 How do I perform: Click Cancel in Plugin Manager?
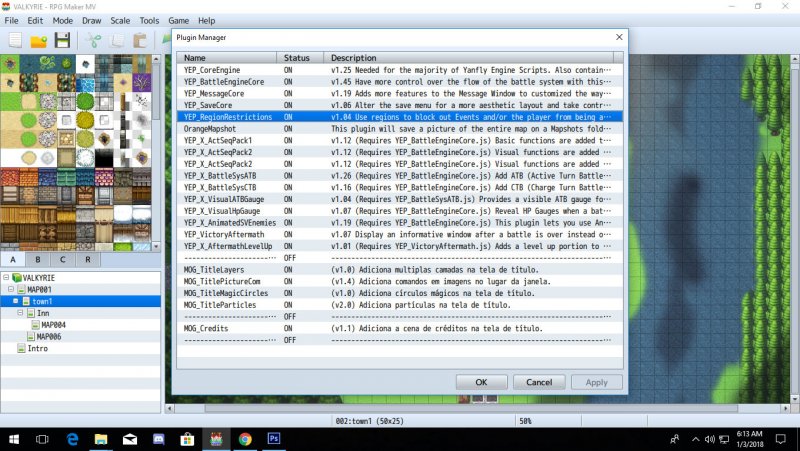539,382
